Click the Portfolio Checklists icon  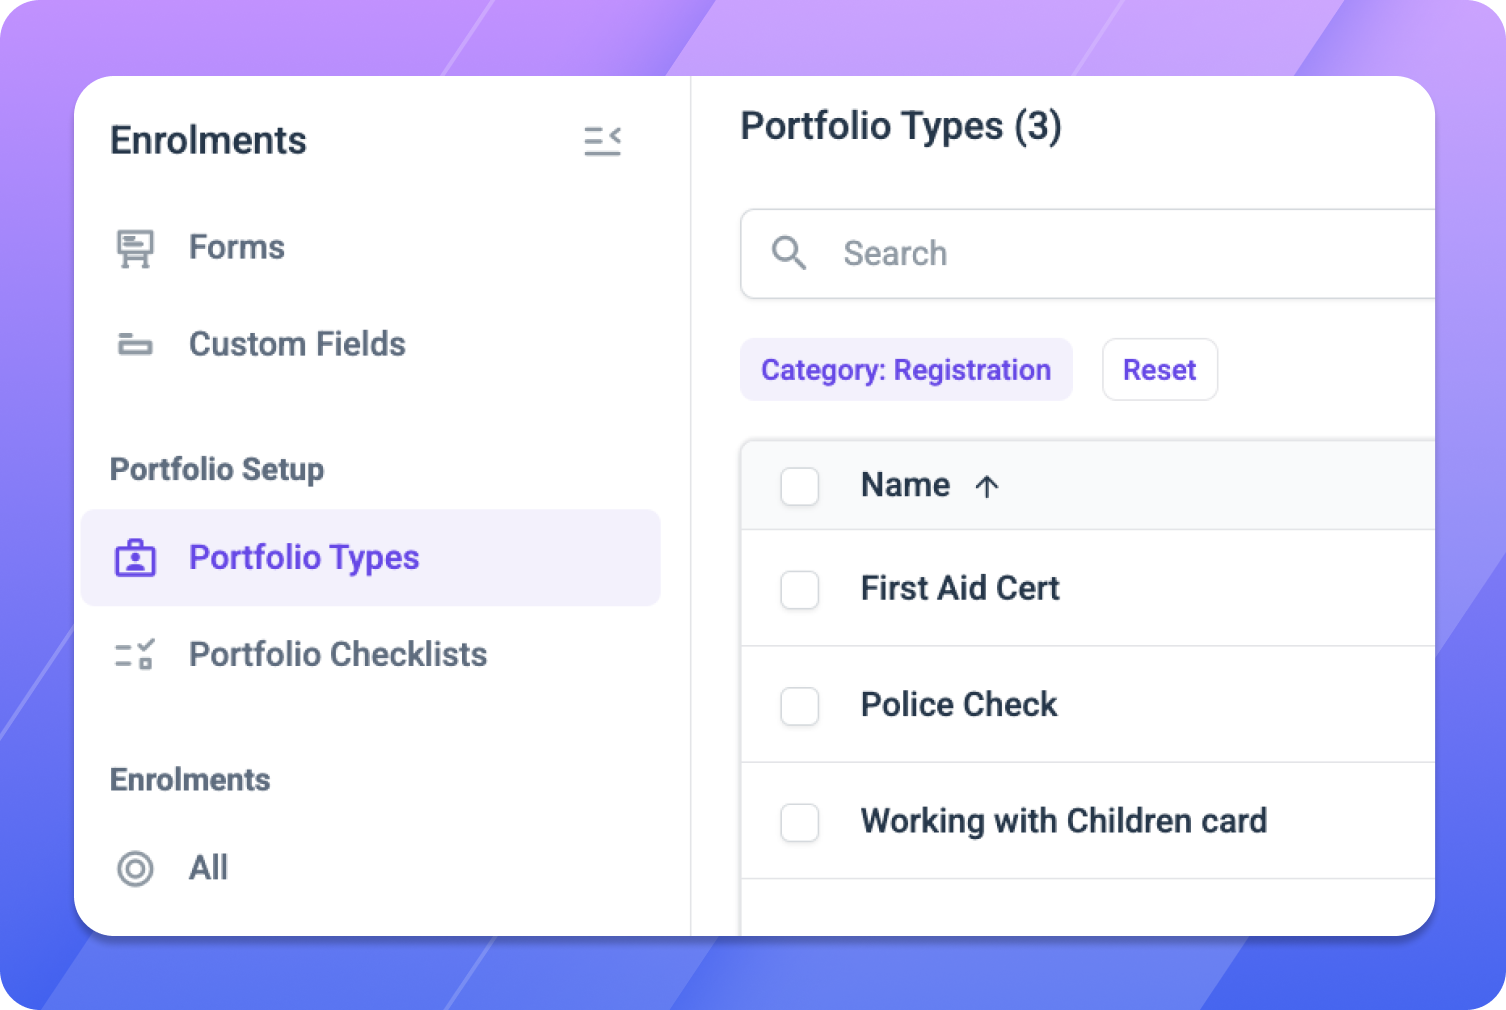[135, 655]
